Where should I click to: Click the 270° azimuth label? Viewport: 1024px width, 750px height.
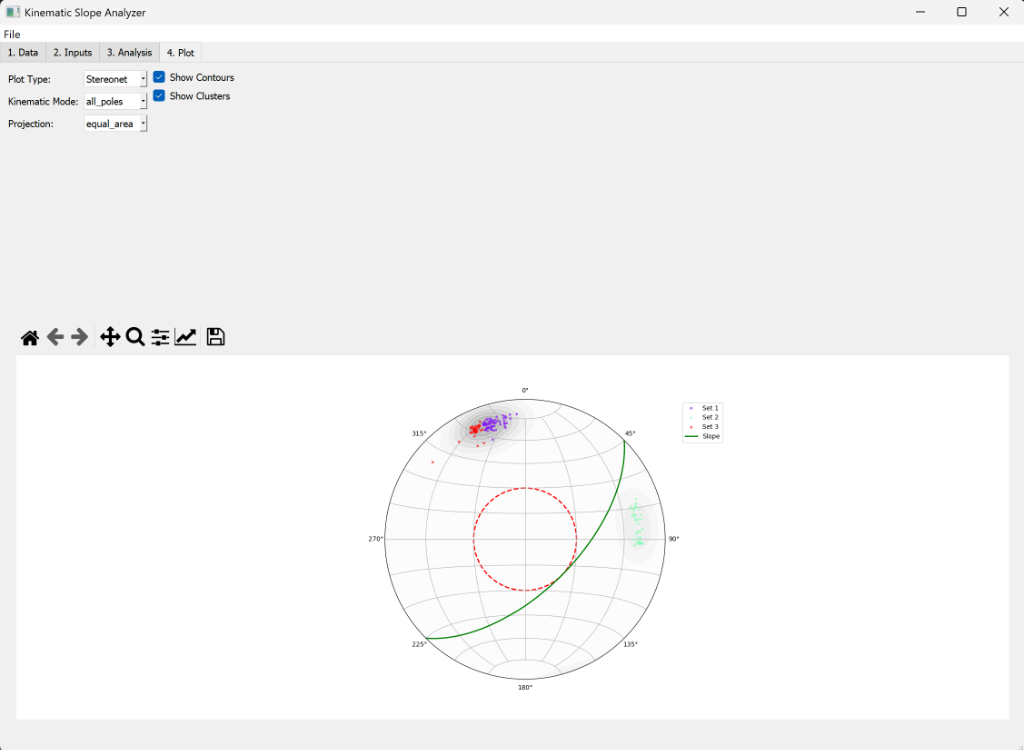click(376, 539)
